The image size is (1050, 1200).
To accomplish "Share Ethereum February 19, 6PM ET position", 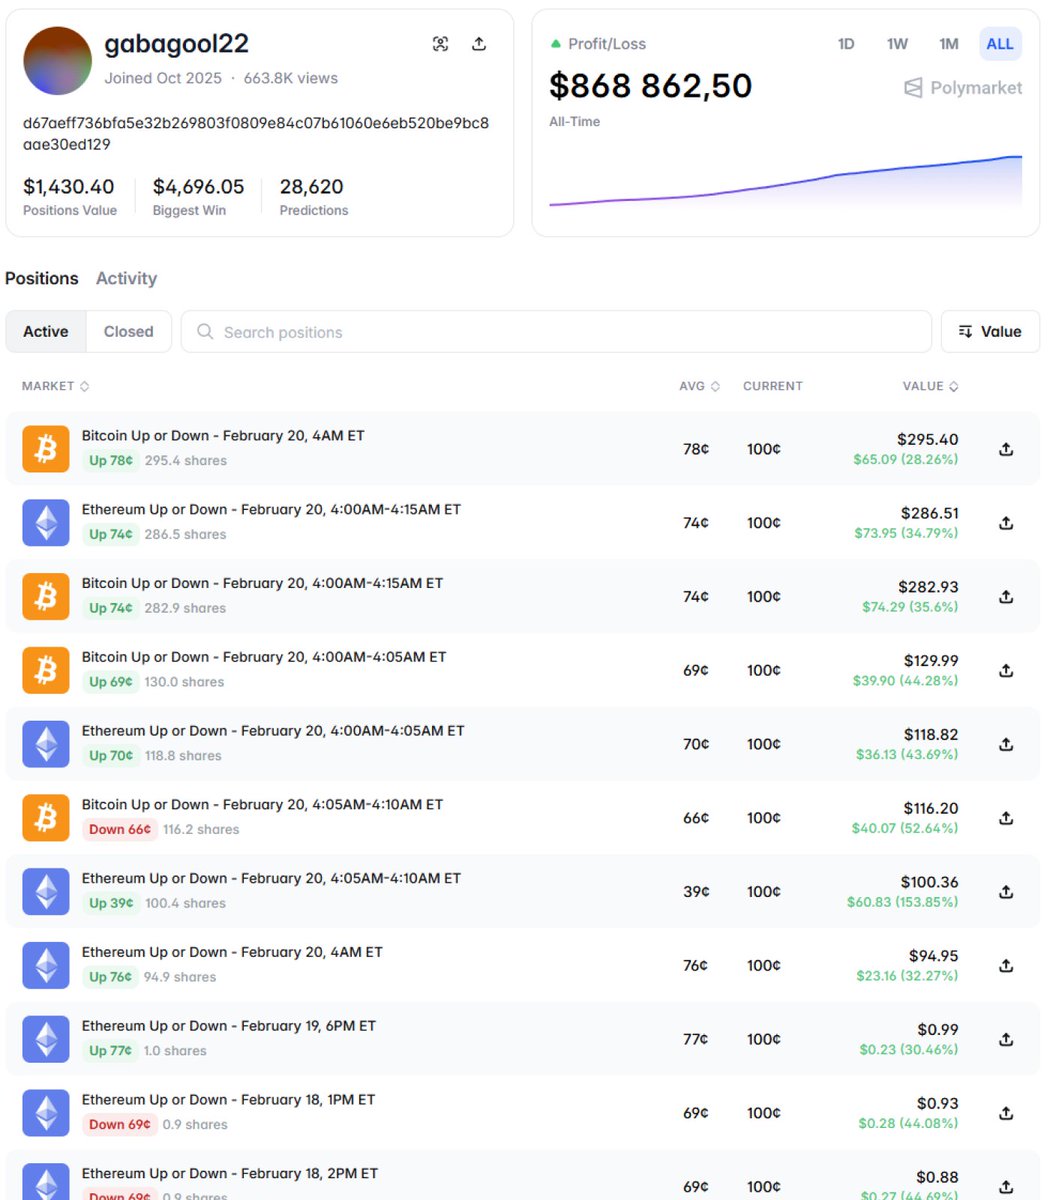I will 1006,1039.
